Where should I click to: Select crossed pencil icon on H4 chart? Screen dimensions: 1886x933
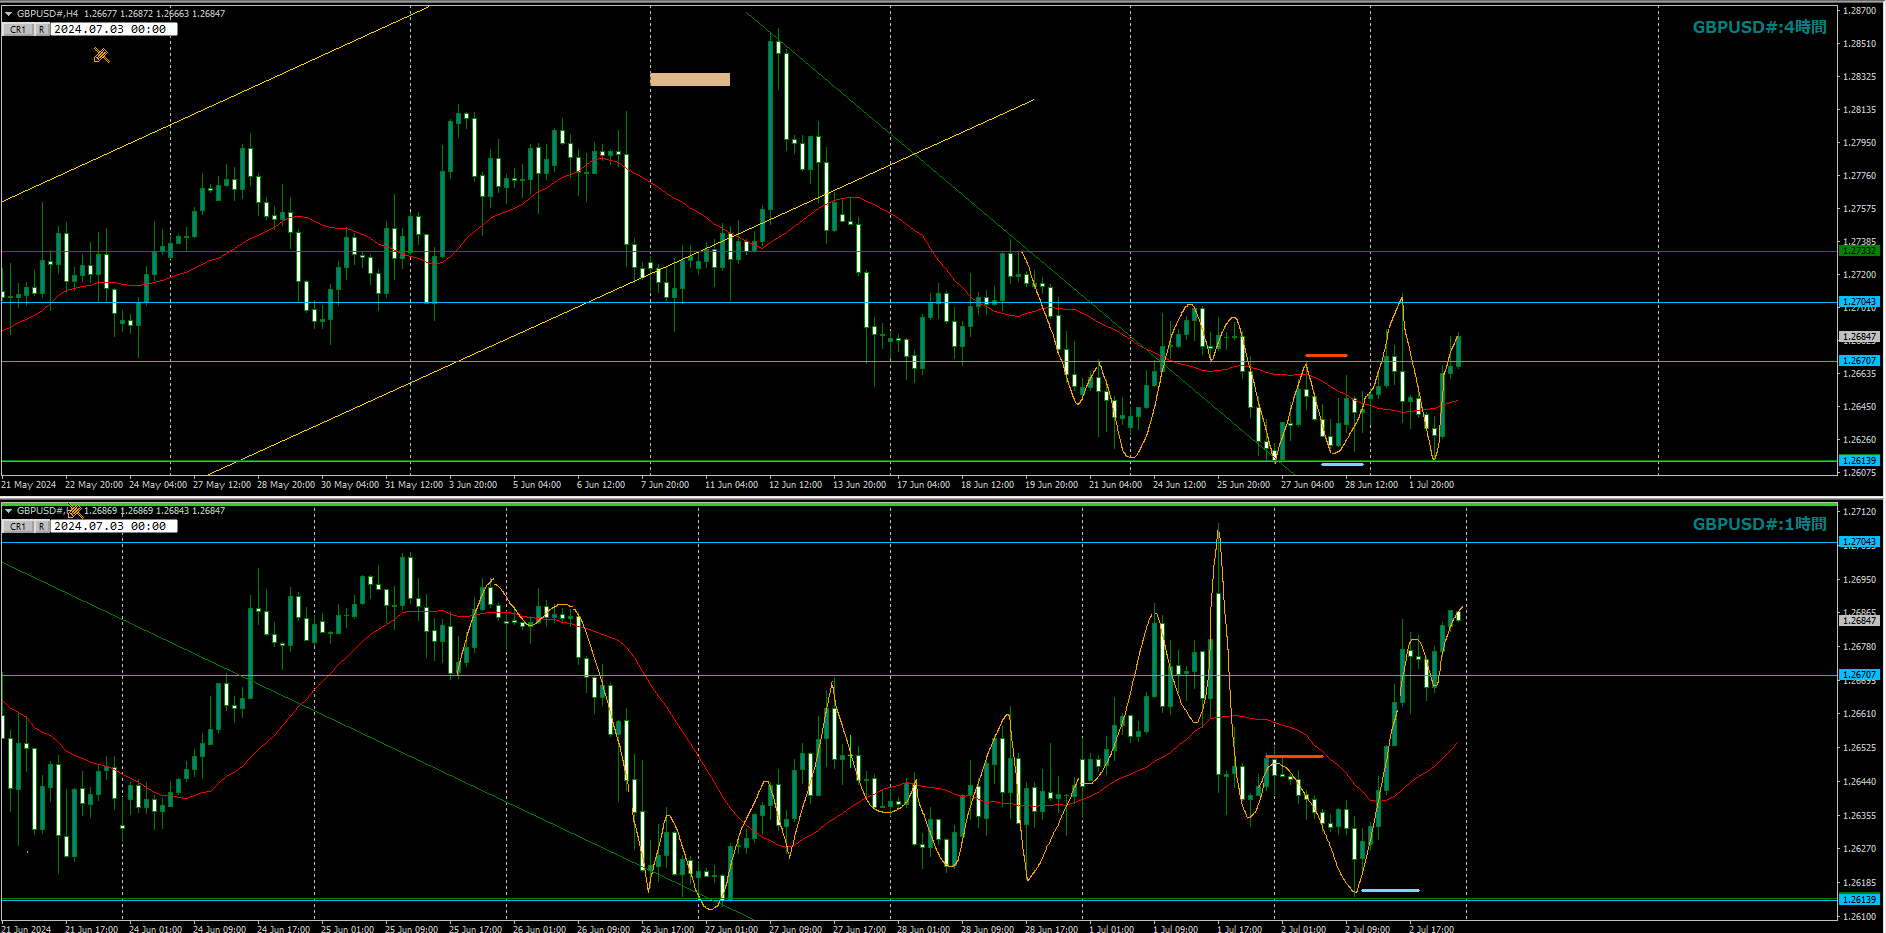coord(101,55)
